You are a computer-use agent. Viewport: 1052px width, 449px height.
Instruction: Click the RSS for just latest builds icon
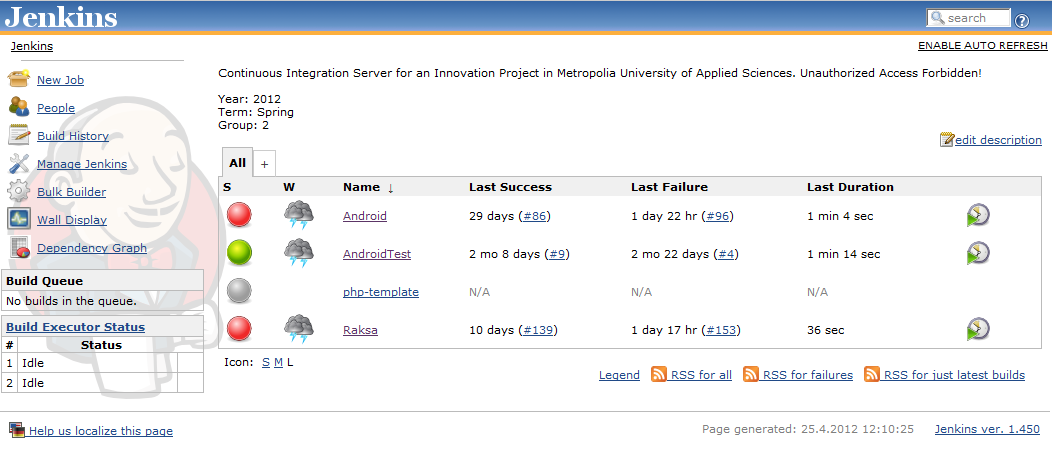(872, 374)
